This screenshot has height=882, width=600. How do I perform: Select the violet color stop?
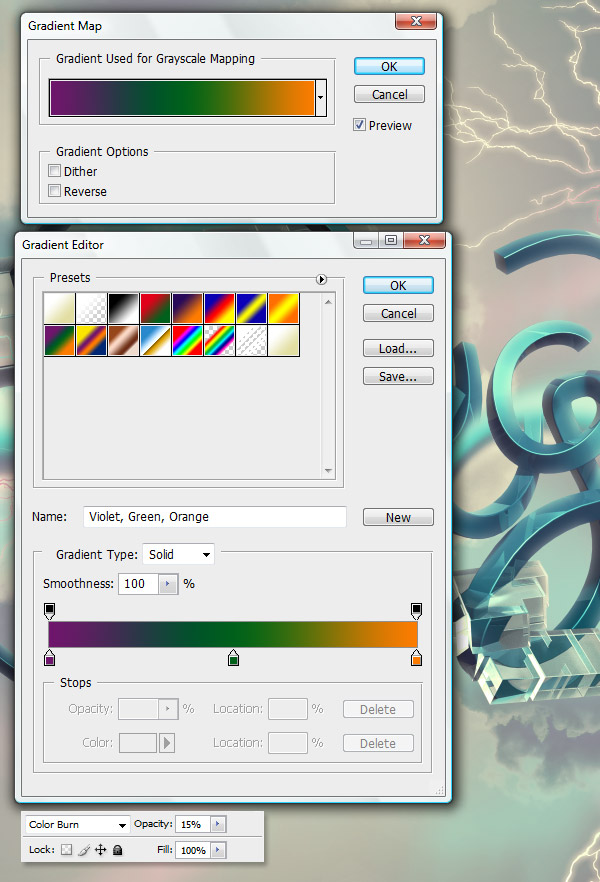(x=49, y=658)
